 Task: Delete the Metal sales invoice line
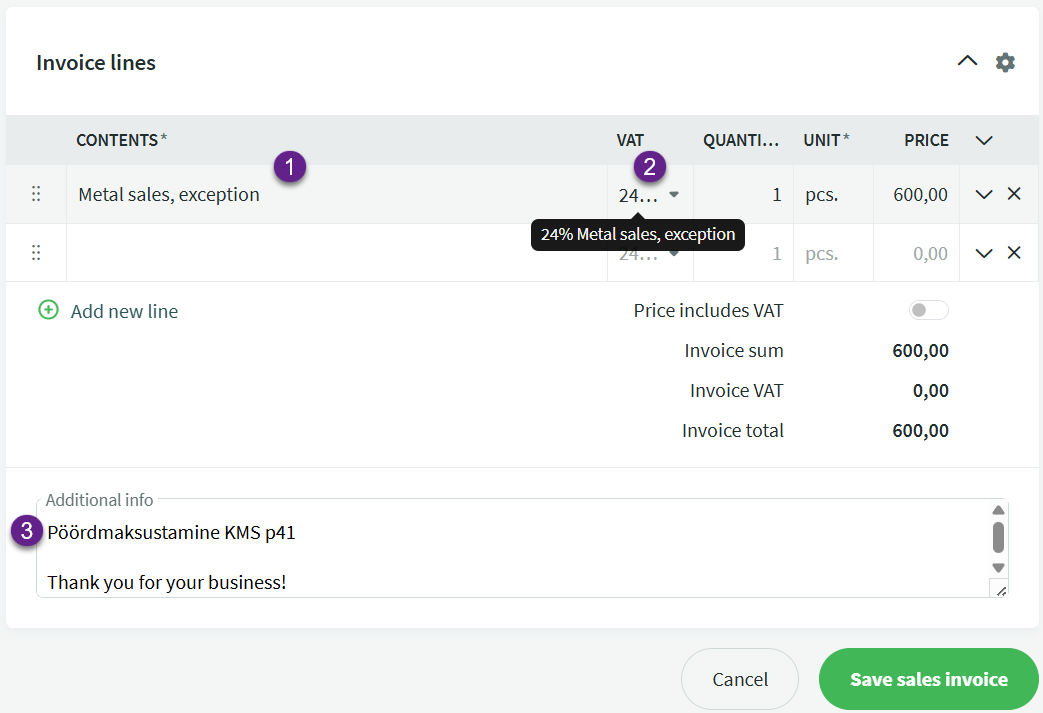[1014, 194]
